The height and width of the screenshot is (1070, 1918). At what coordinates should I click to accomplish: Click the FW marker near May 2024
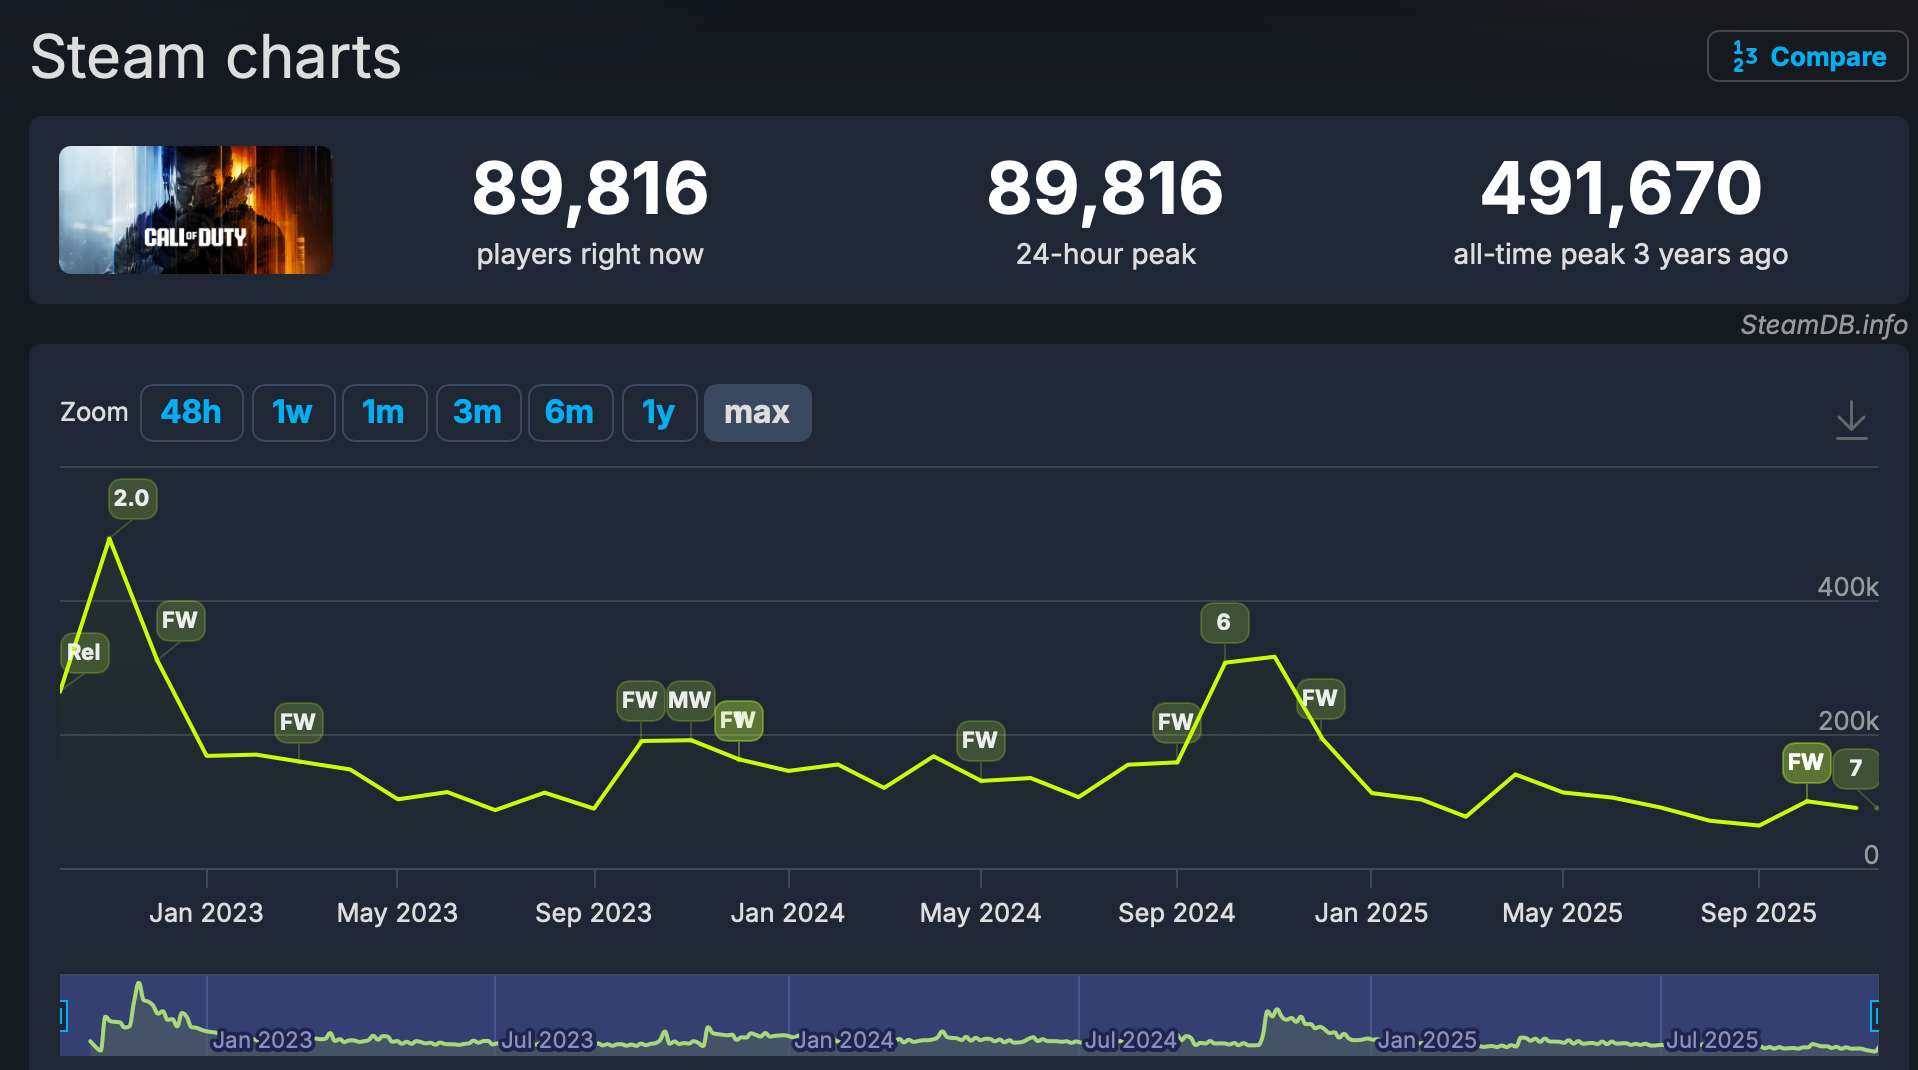click(x=979, y=740)
